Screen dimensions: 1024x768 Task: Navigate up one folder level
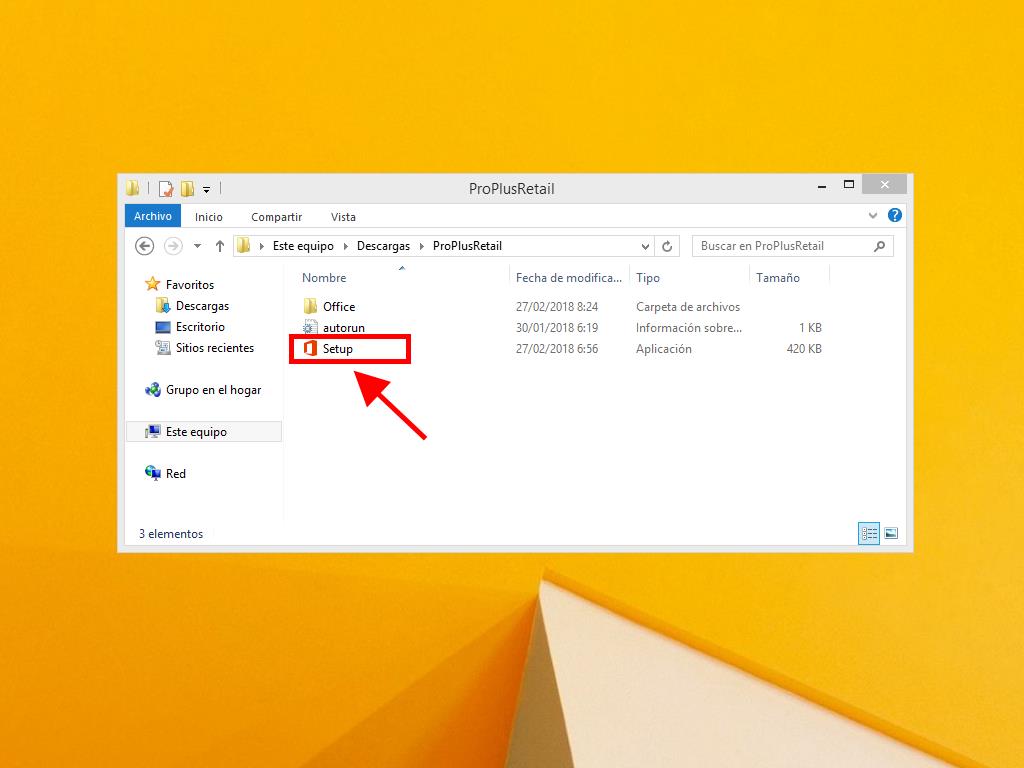tap(220, 246)
